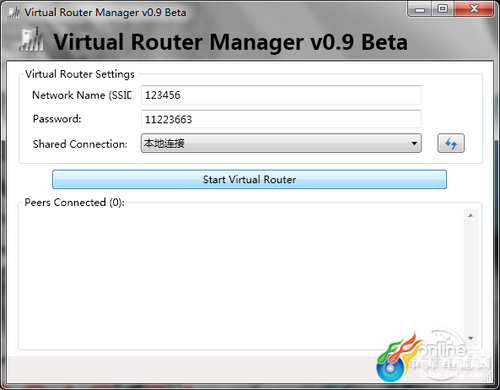Image resolution: width=500 pixels, height=390 pixels.
Task: Maximize the Virtual Router Manager window
Action: (442, 9)
